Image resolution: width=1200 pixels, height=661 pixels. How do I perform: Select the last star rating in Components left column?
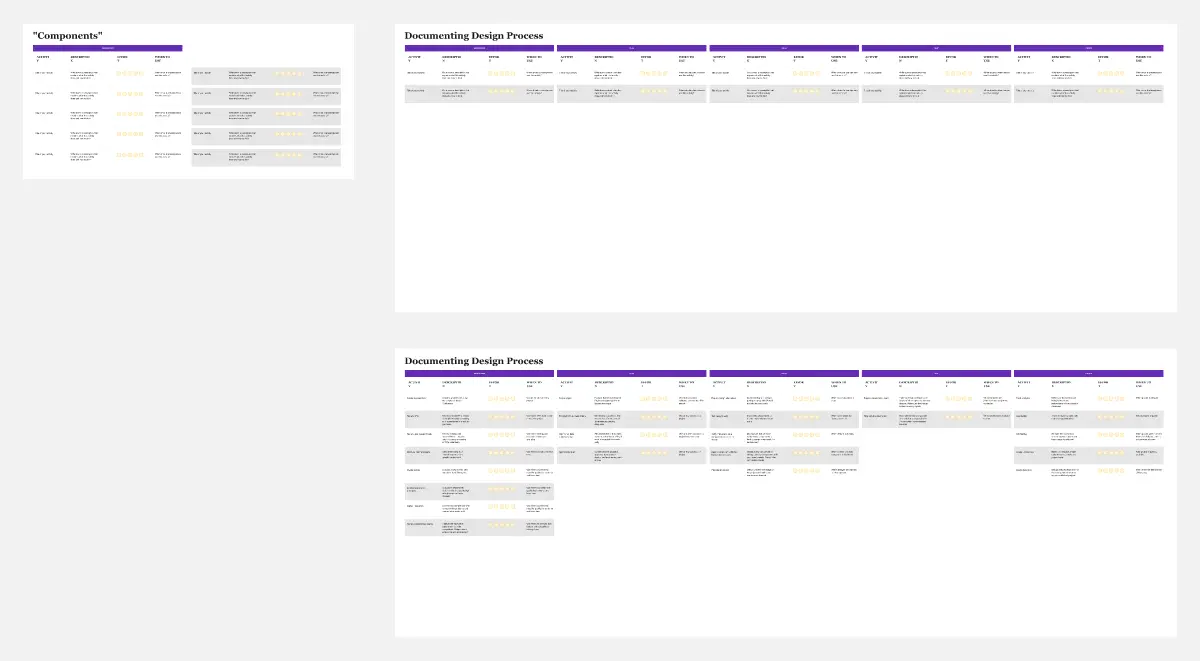[129, 156]
